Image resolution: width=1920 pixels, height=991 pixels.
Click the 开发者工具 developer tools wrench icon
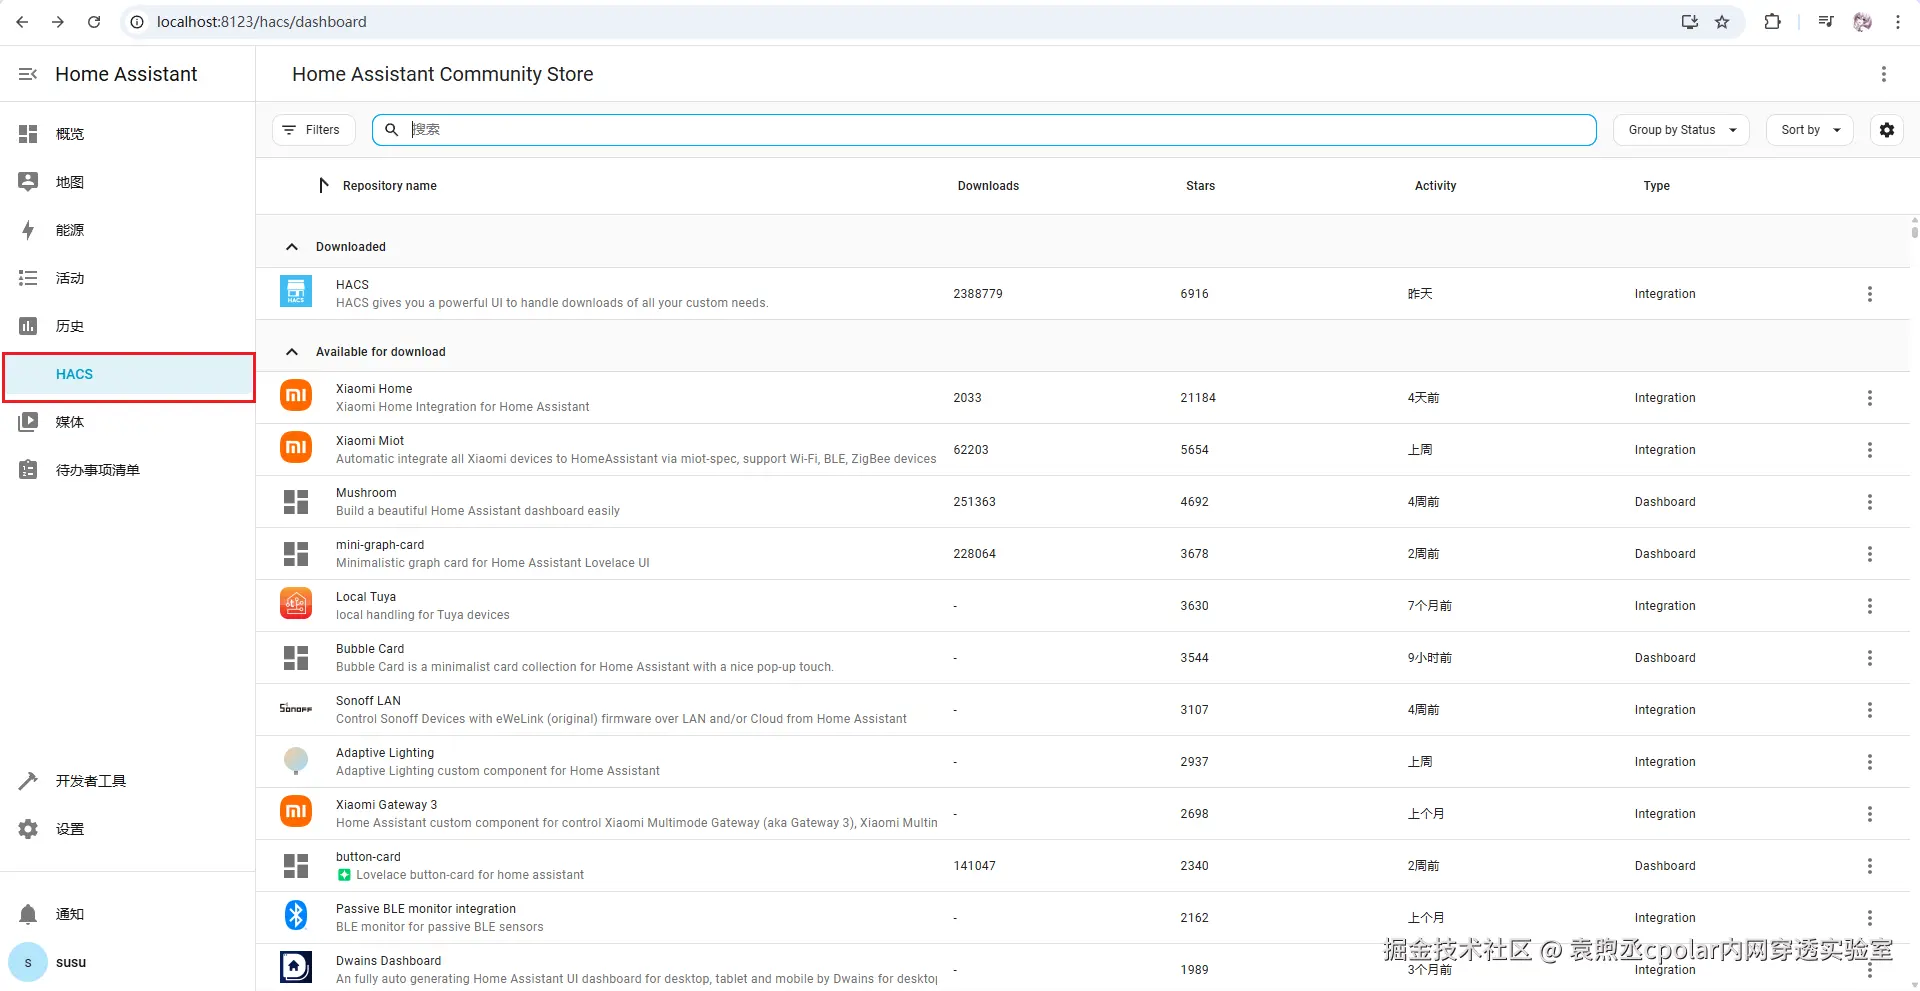28,781
